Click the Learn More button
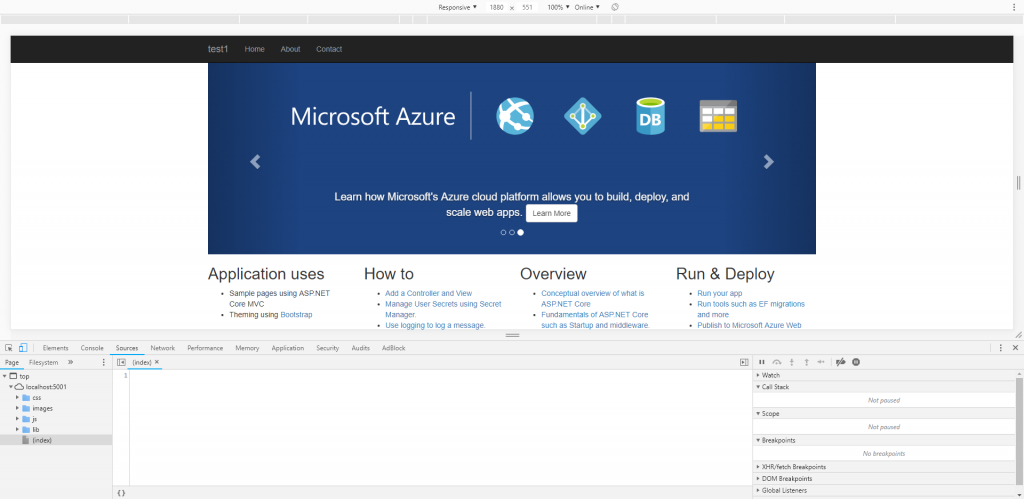Screen dimensions: 1024x499 click(x=552, y=213)
